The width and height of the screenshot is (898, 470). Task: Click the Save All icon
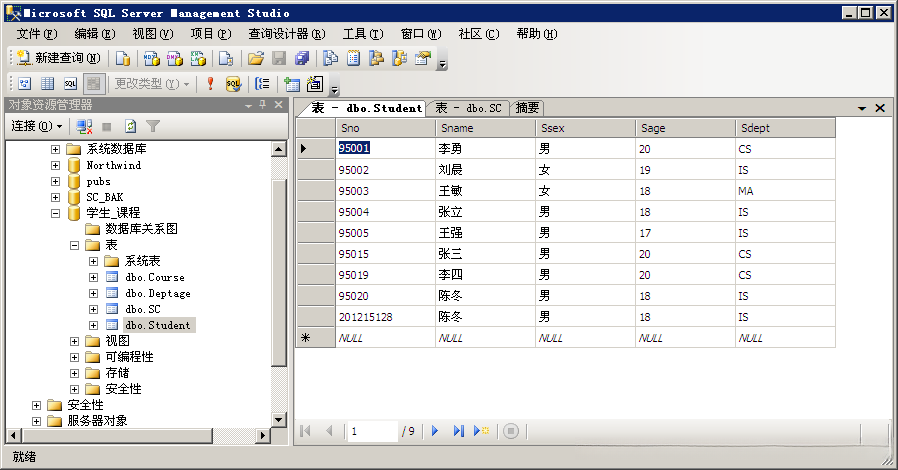(302, 58)
